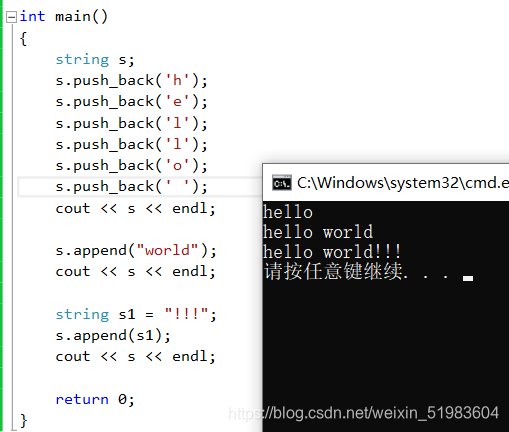This screenshot has width=509, height=432.
Task: Click the string s1 = "!!!" line
Action: [136, 314]
